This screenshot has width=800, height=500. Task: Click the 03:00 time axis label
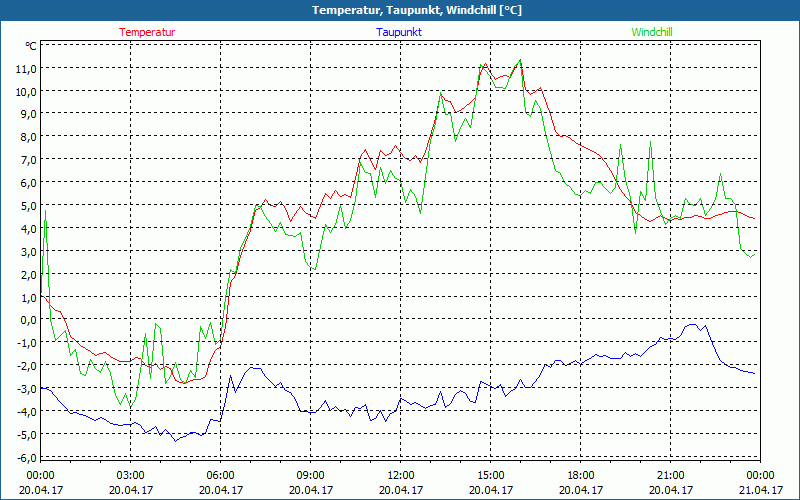(131, 476)
